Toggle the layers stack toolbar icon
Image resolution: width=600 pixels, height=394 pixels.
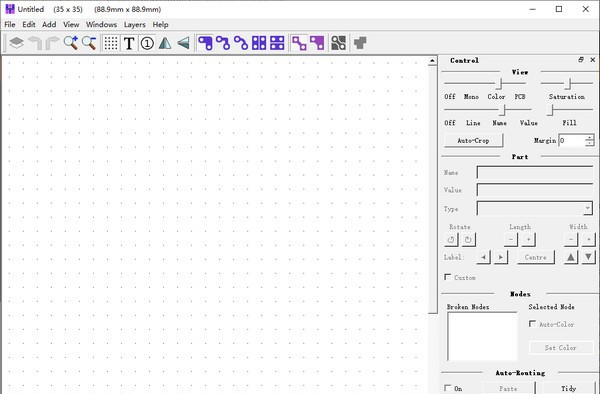tap(16, 43)
